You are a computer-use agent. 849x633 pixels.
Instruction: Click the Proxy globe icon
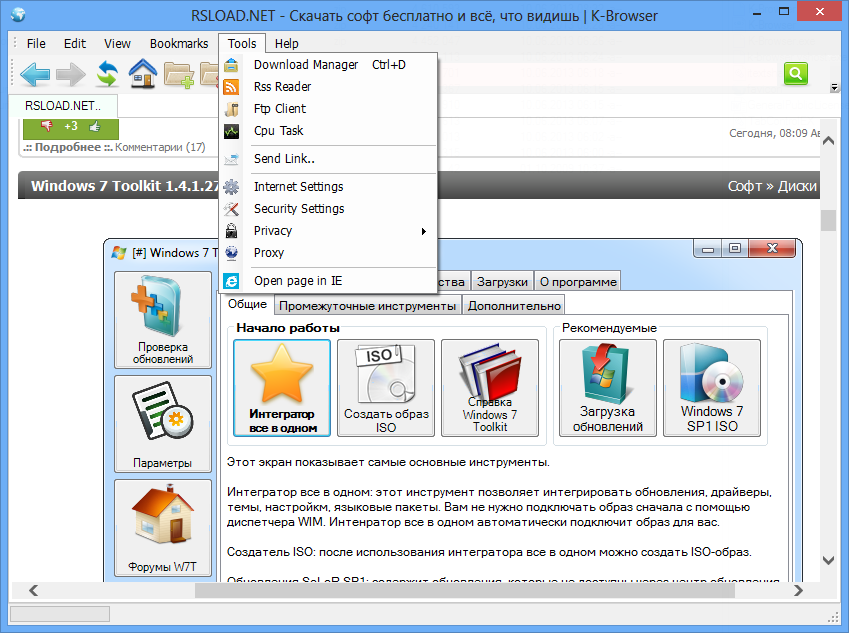(x=231, y=253)
